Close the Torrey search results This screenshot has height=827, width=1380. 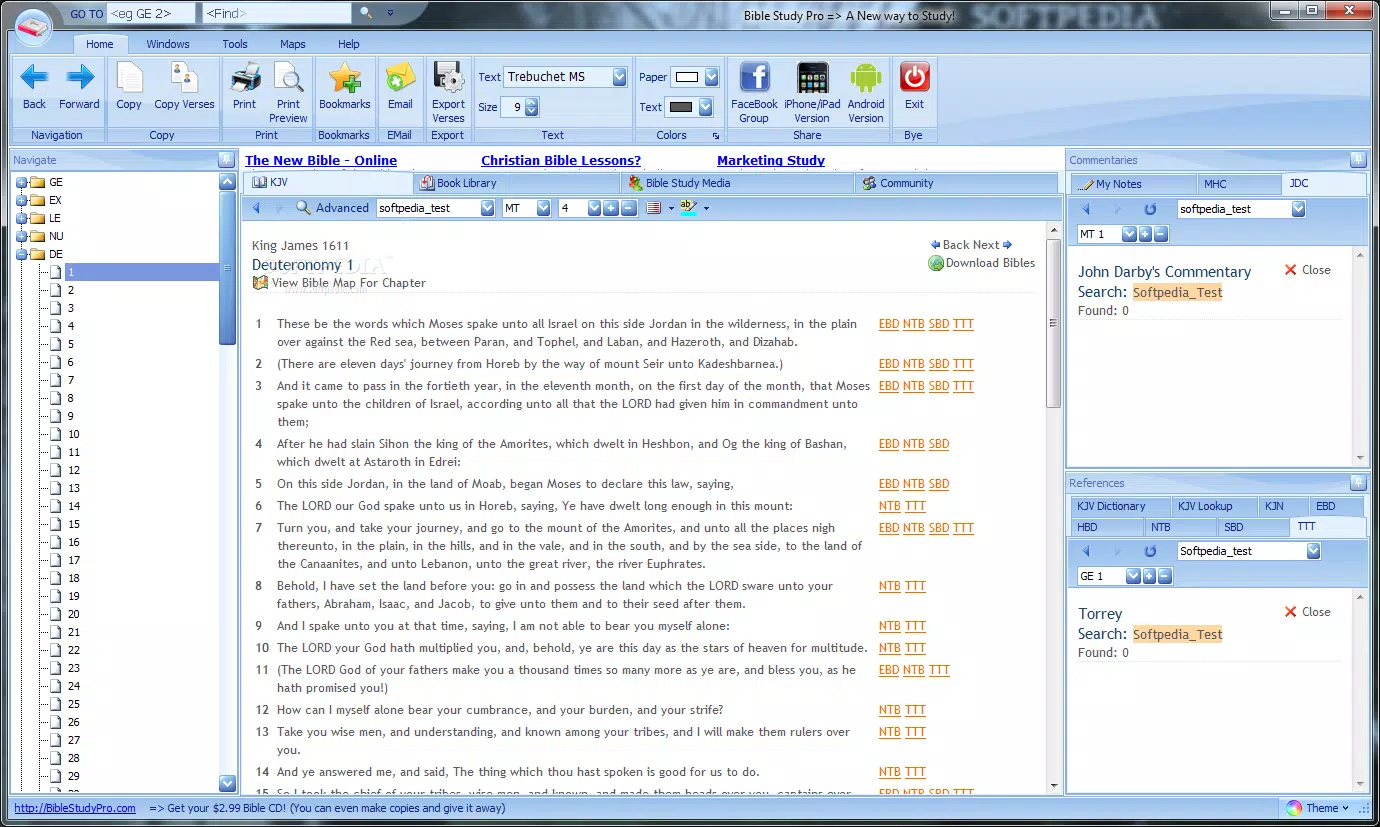pyautogui.click(x=1308, y=612)
